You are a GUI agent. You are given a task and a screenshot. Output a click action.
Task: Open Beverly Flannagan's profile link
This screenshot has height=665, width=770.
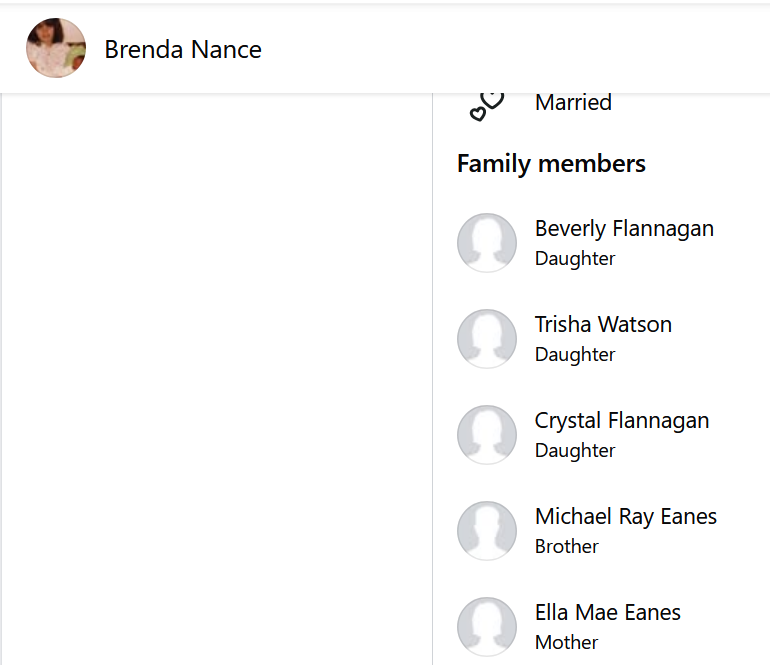(x=624, y=228)
